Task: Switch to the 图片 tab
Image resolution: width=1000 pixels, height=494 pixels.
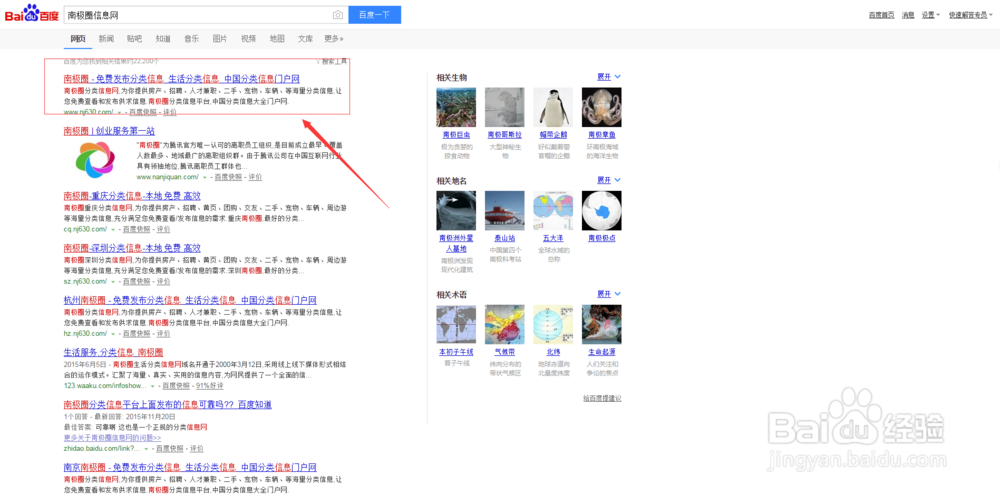Action: click(219, 39)
